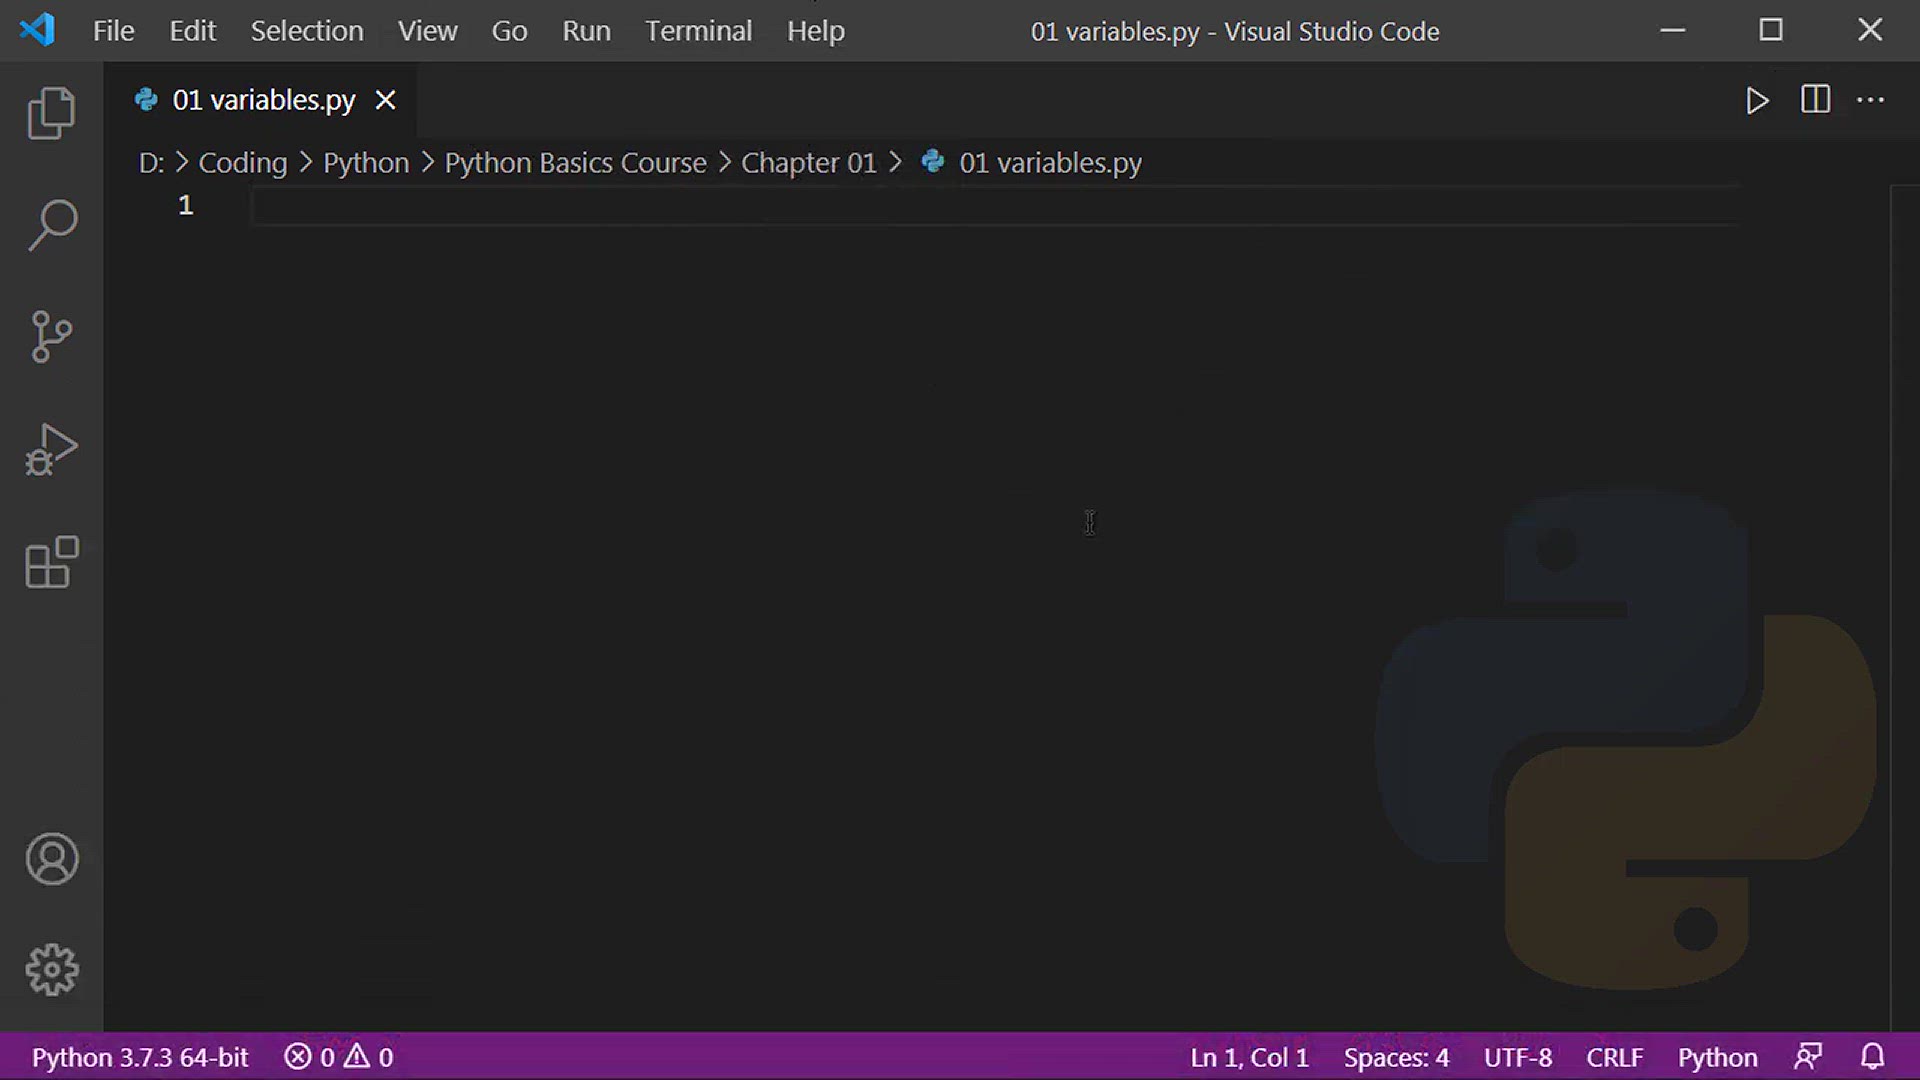Open the Go menu
This screenshot has width=1920, height=1080.
pos(509,31)
